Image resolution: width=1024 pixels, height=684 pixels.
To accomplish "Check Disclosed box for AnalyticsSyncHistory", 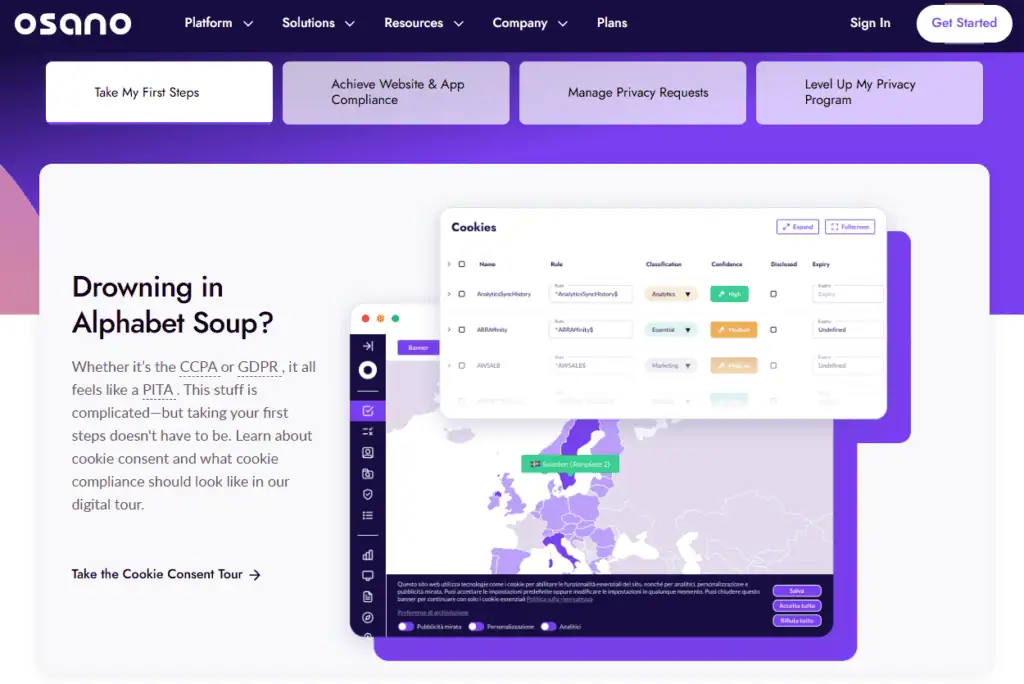I will coord(773,294).
